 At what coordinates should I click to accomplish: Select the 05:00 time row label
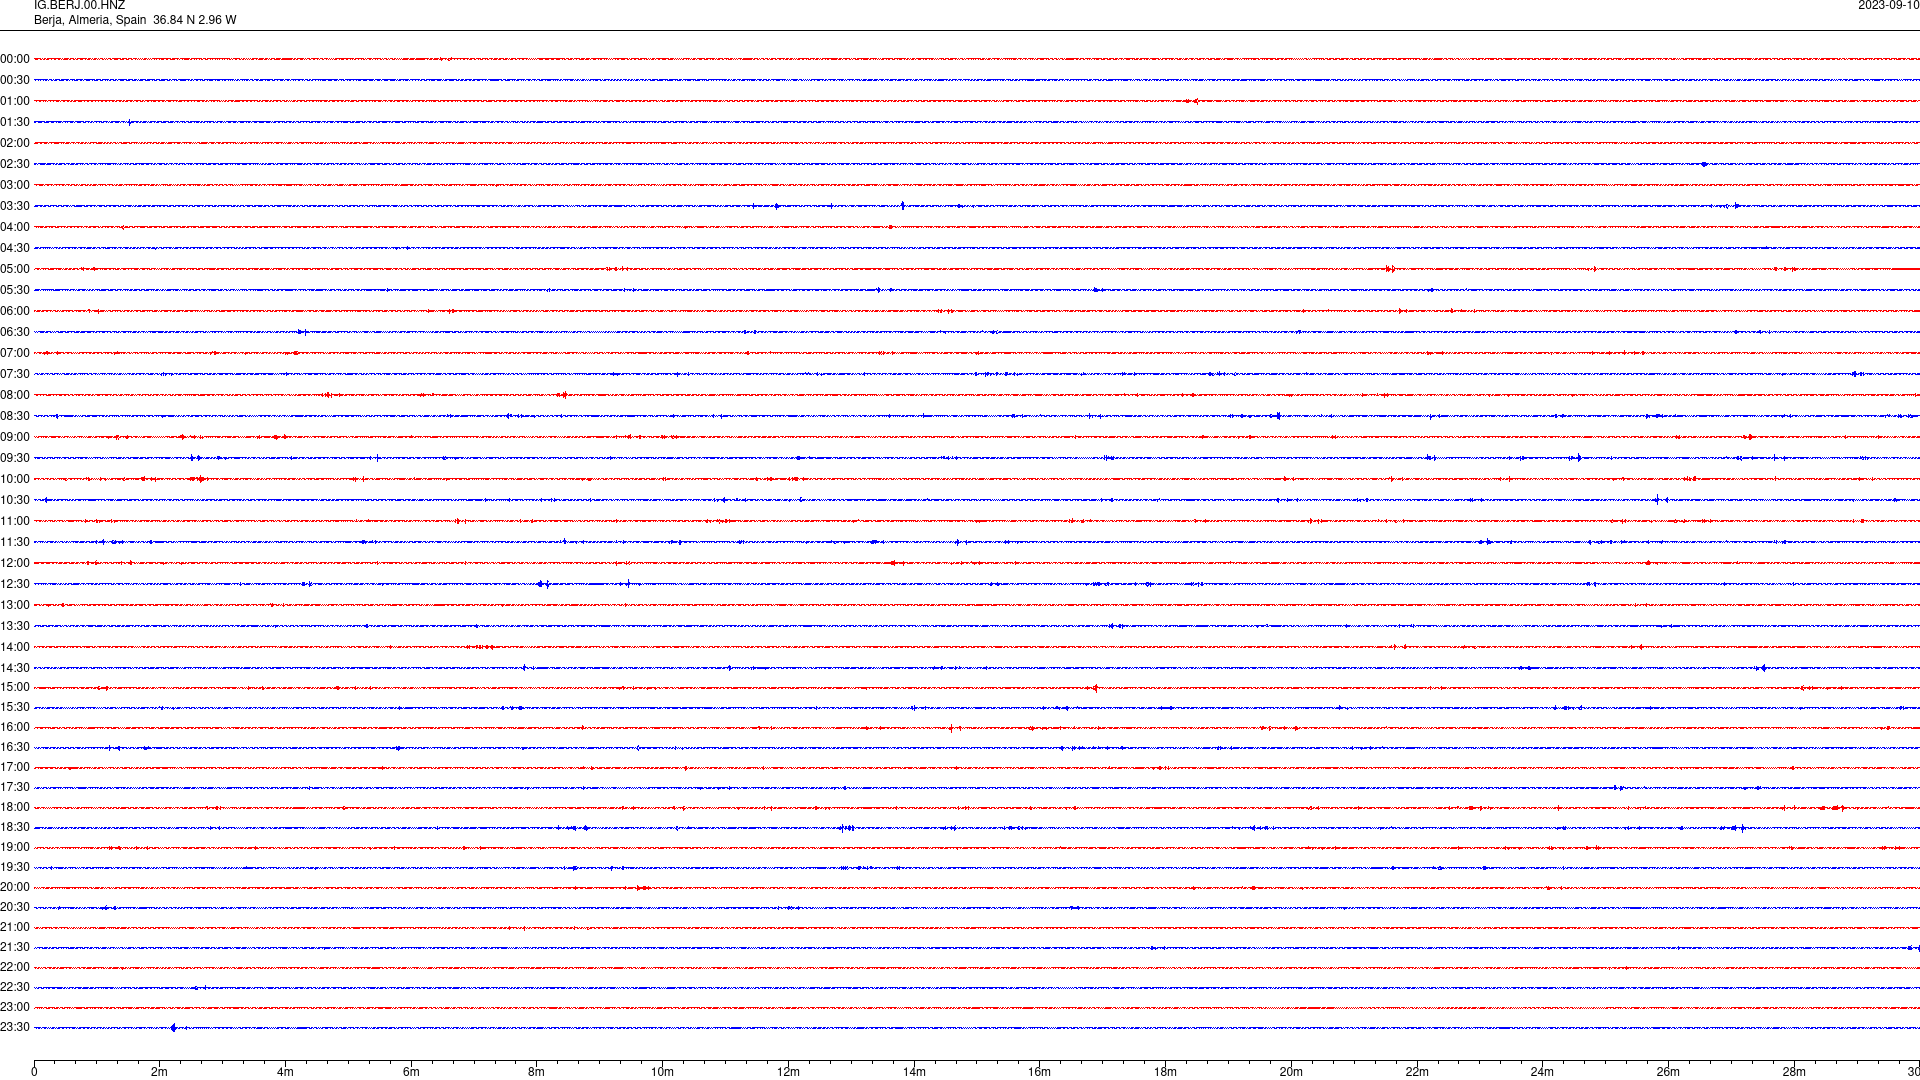click(15, 269)
